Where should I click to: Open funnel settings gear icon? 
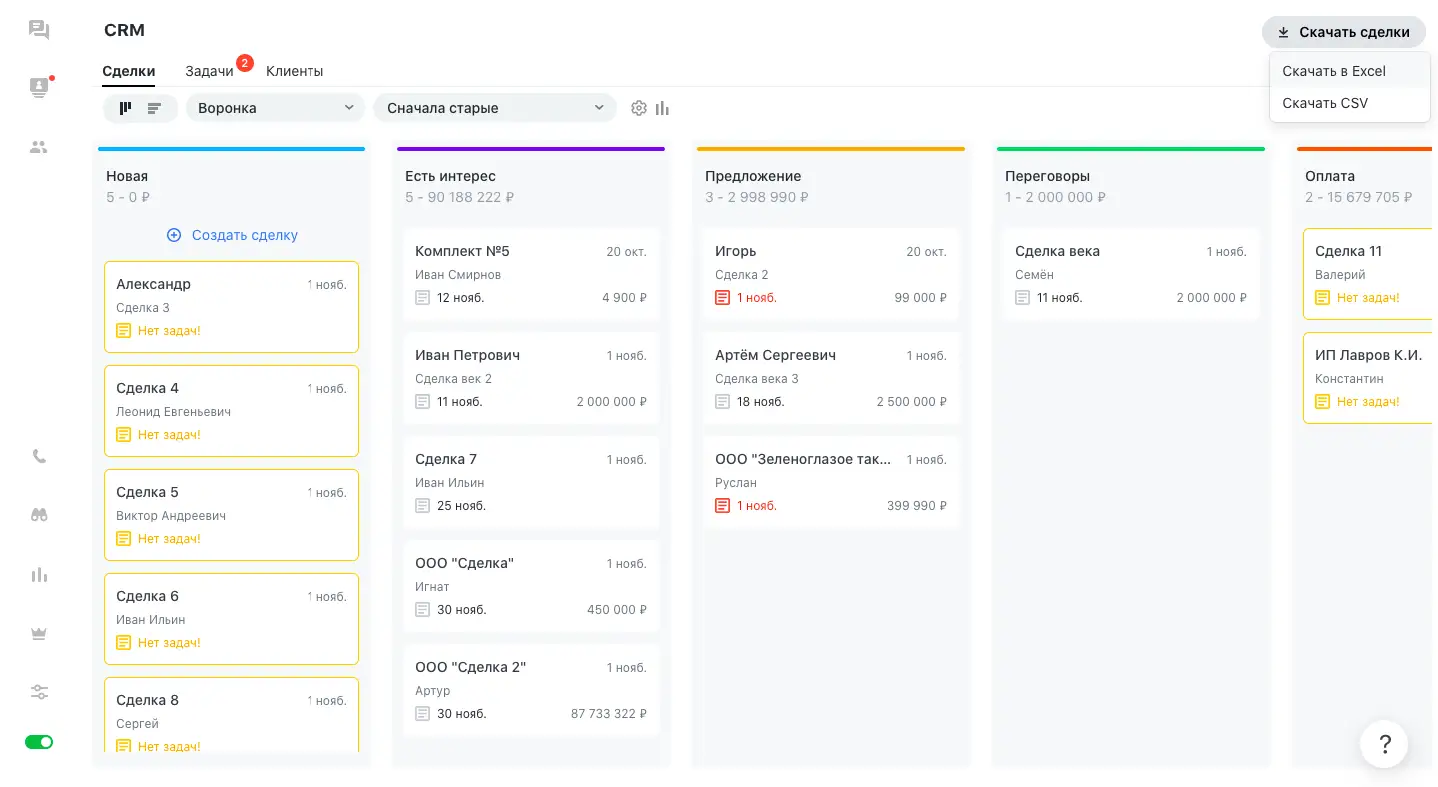[639, 108]
